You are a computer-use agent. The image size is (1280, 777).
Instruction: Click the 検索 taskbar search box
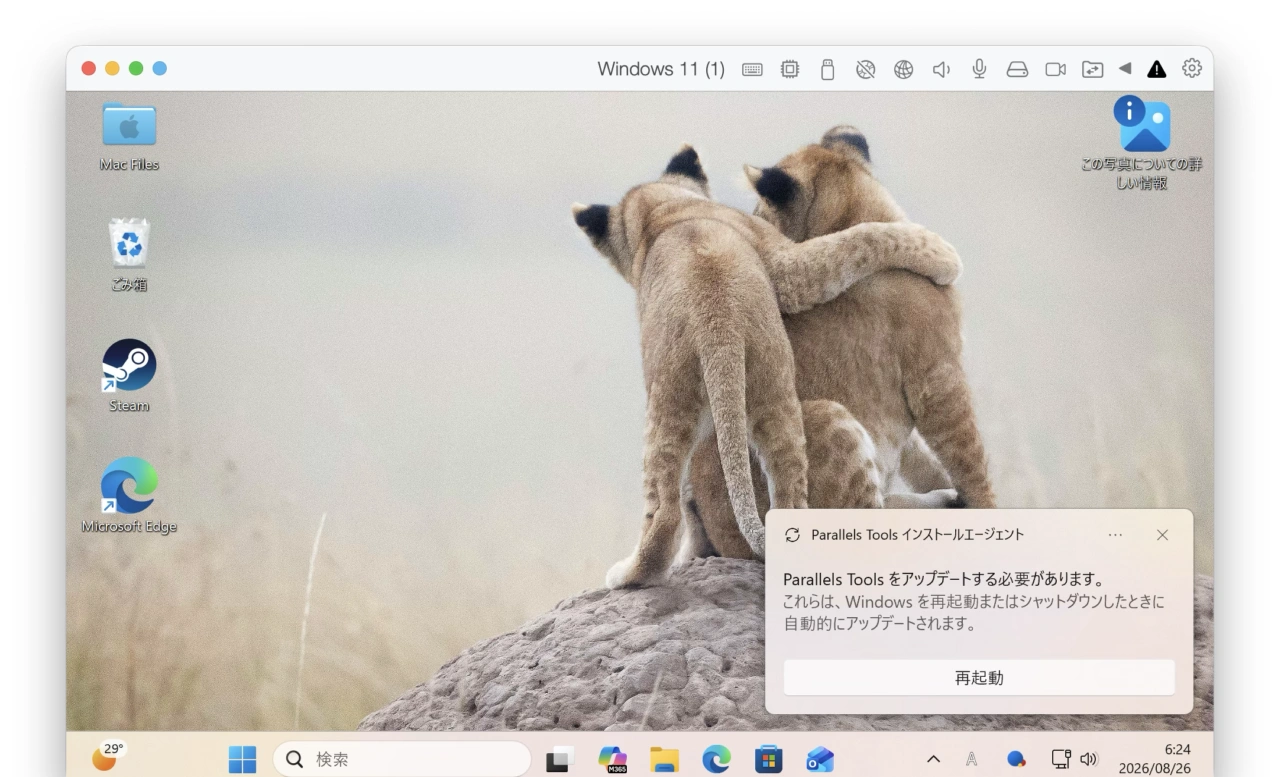click(402, 760)
